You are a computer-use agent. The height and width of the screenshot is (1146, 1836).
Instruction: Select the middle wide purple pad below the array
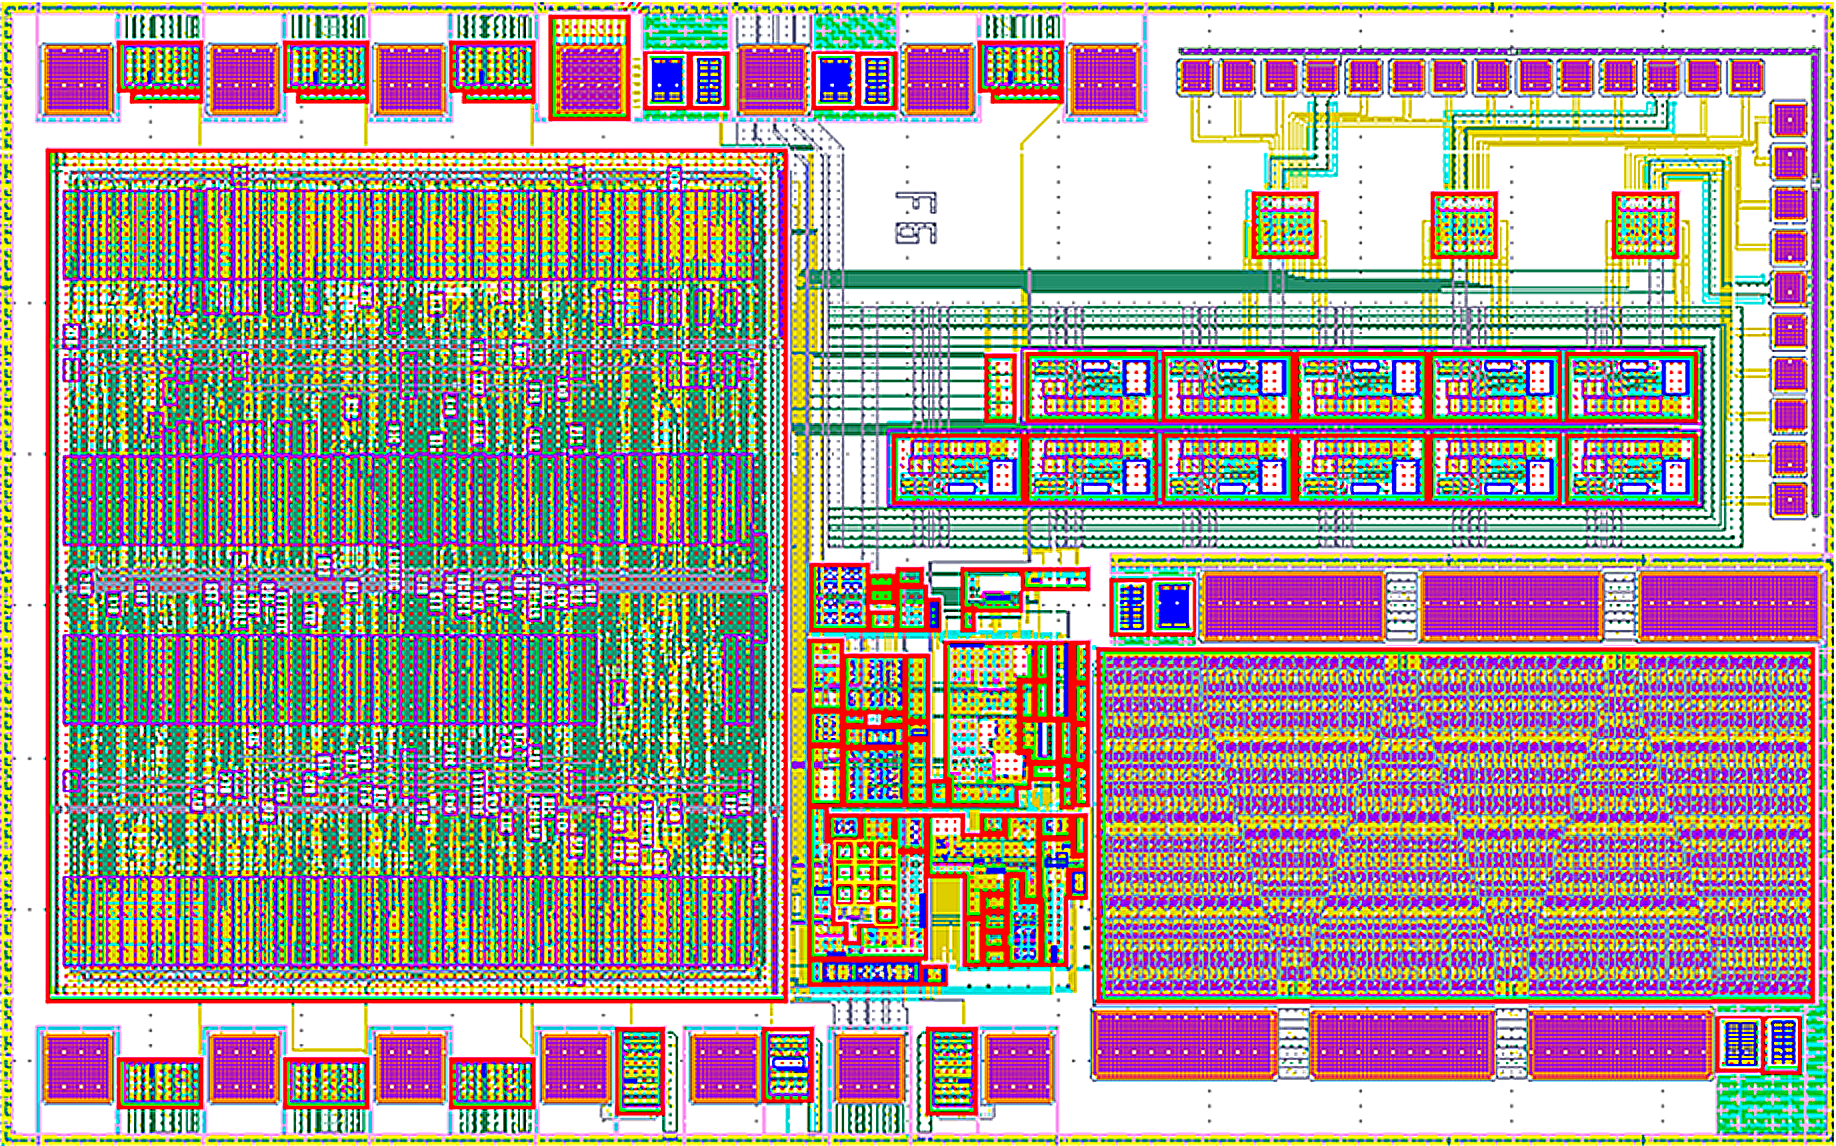click(1402, 1045)
